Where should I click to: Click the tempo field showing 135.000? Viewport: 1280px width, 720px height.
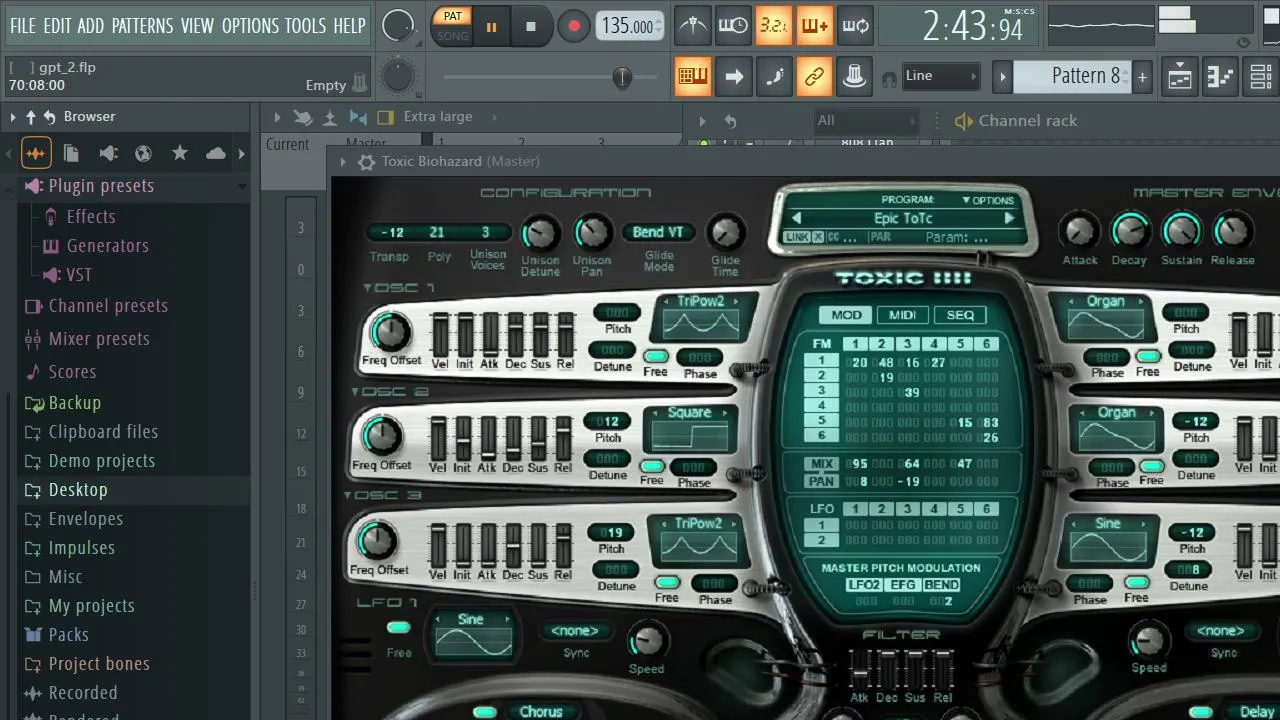[x=630, y=27]
